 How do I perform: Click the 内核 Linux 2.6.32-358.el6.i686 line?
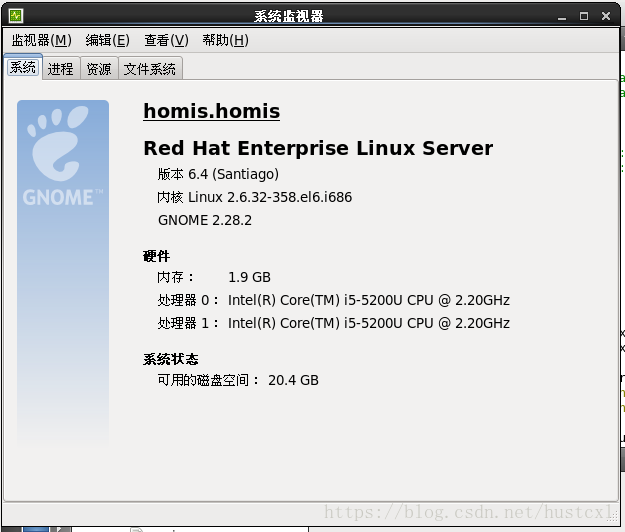[255, 197]
